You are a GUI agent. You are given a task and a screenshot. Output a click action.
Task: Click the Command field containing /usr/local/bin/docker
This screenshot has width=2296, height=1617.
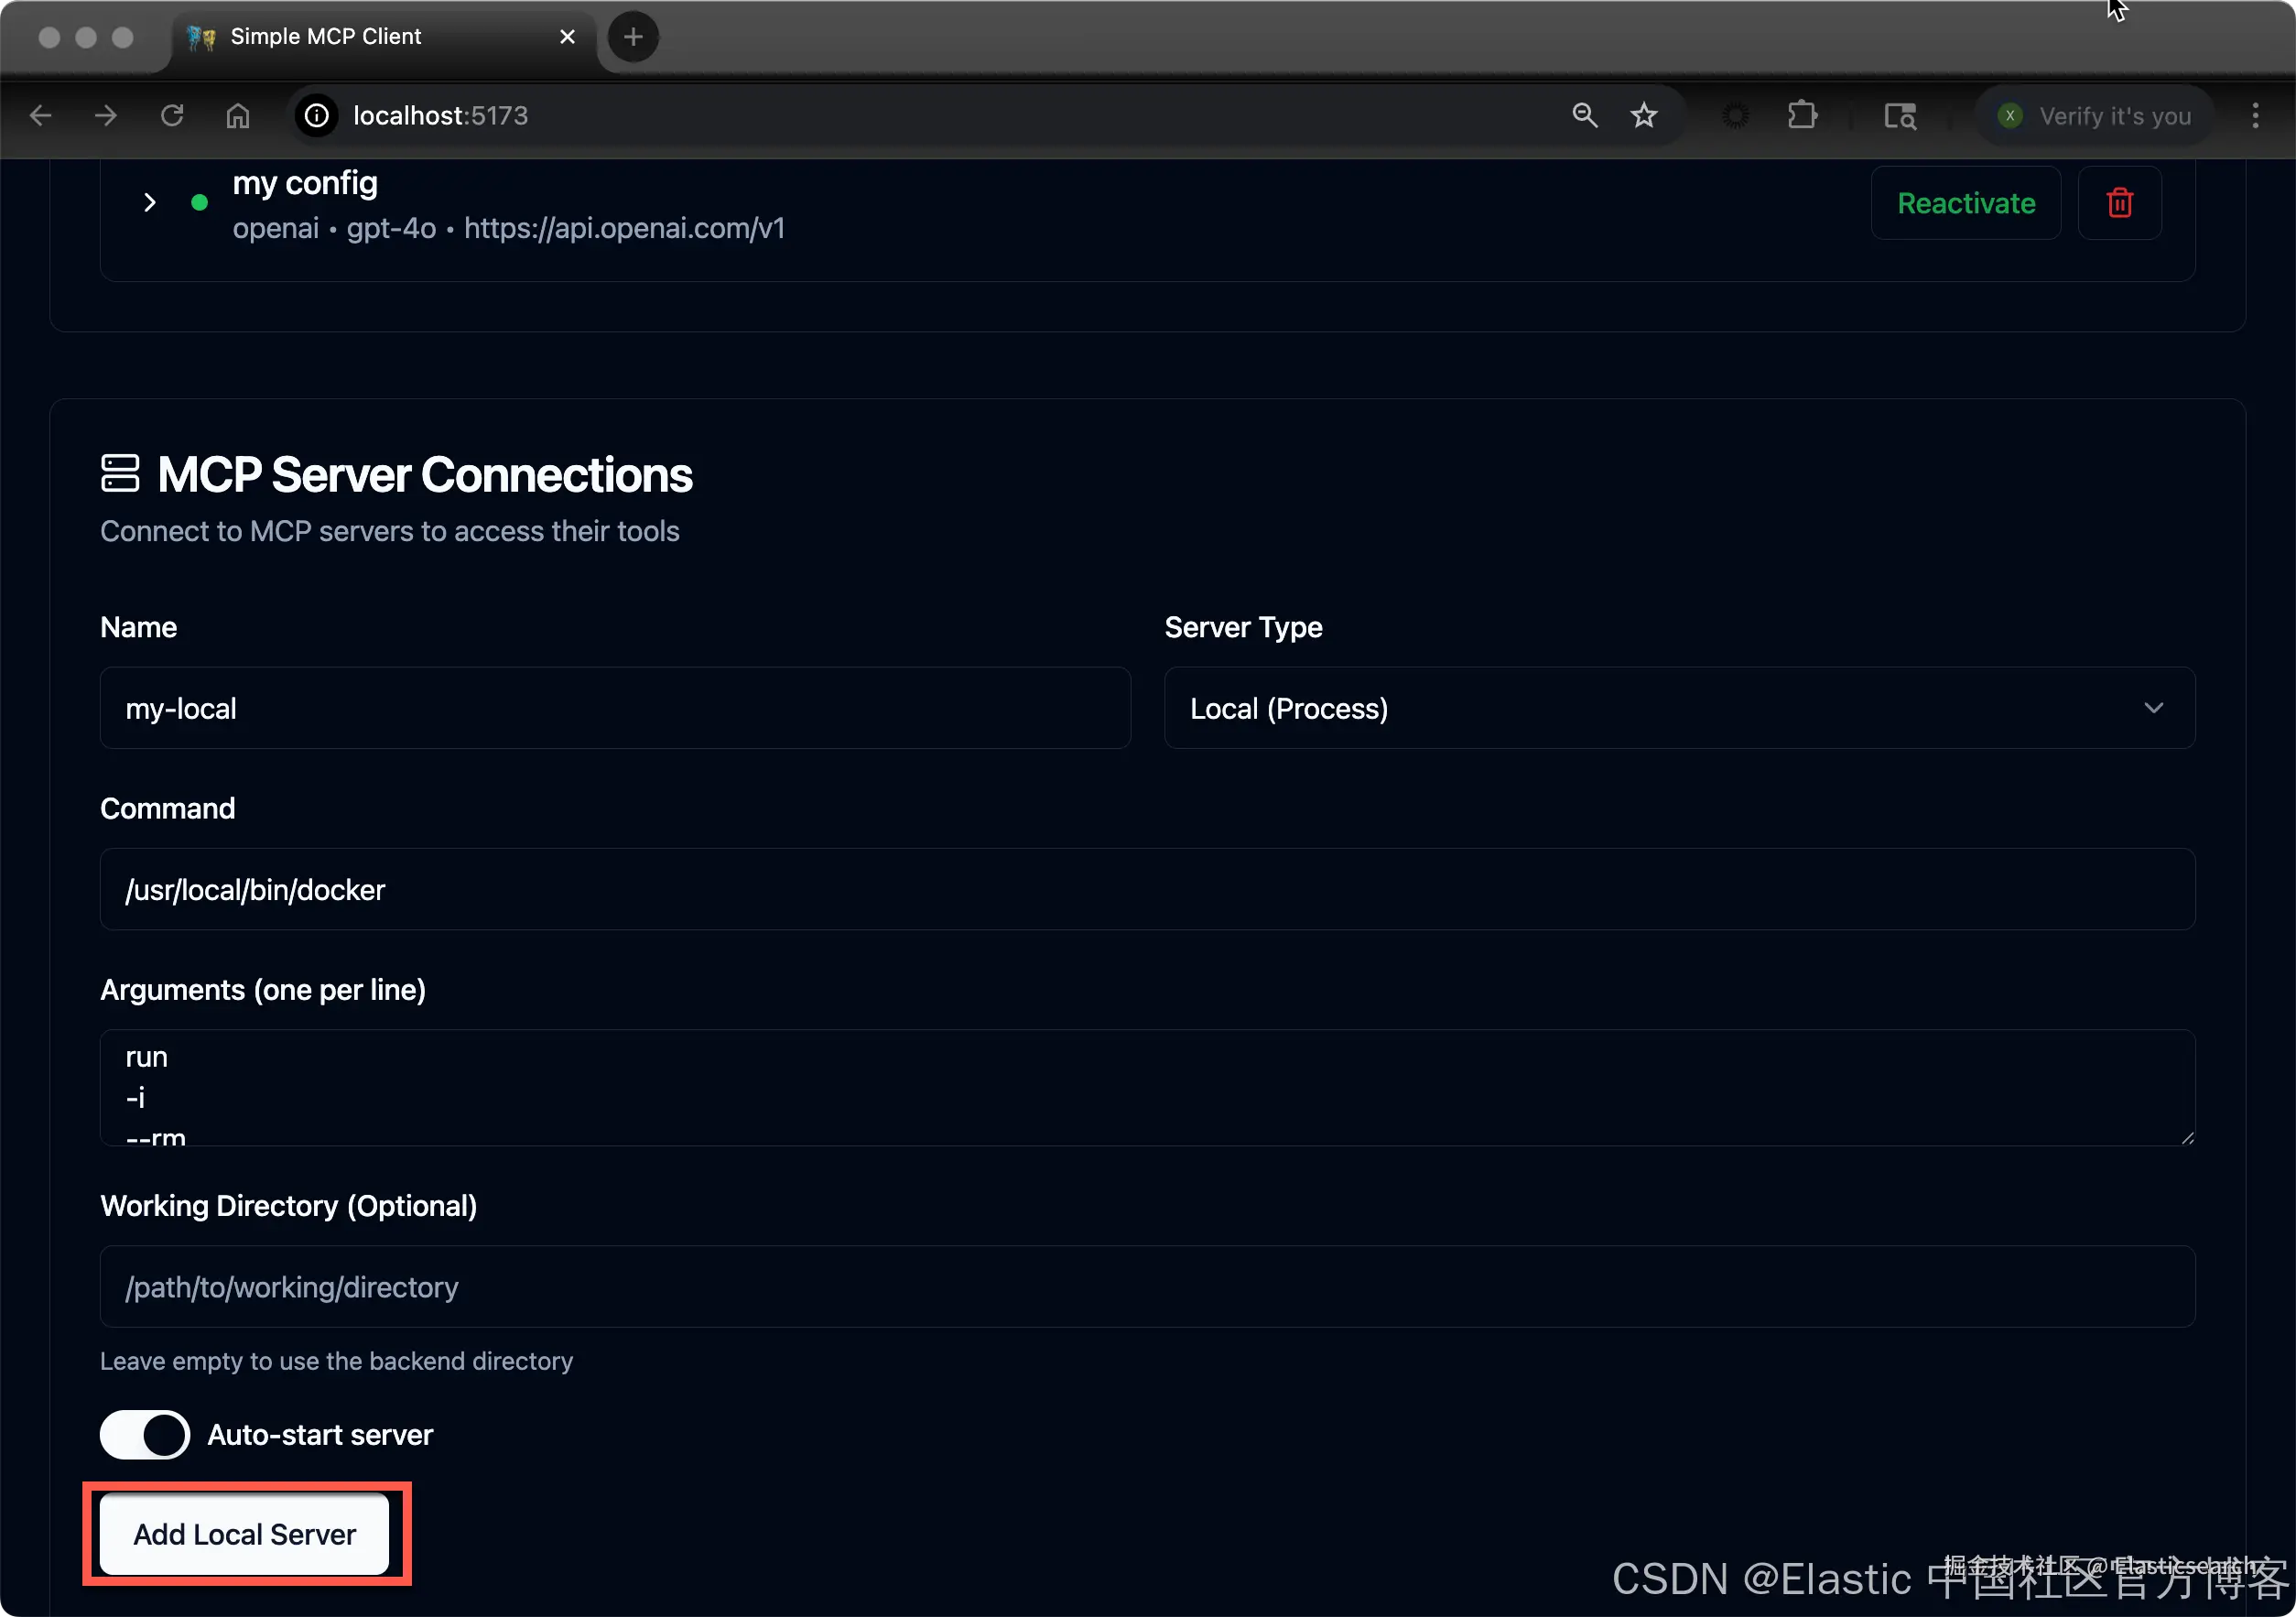coord(1147,889)
